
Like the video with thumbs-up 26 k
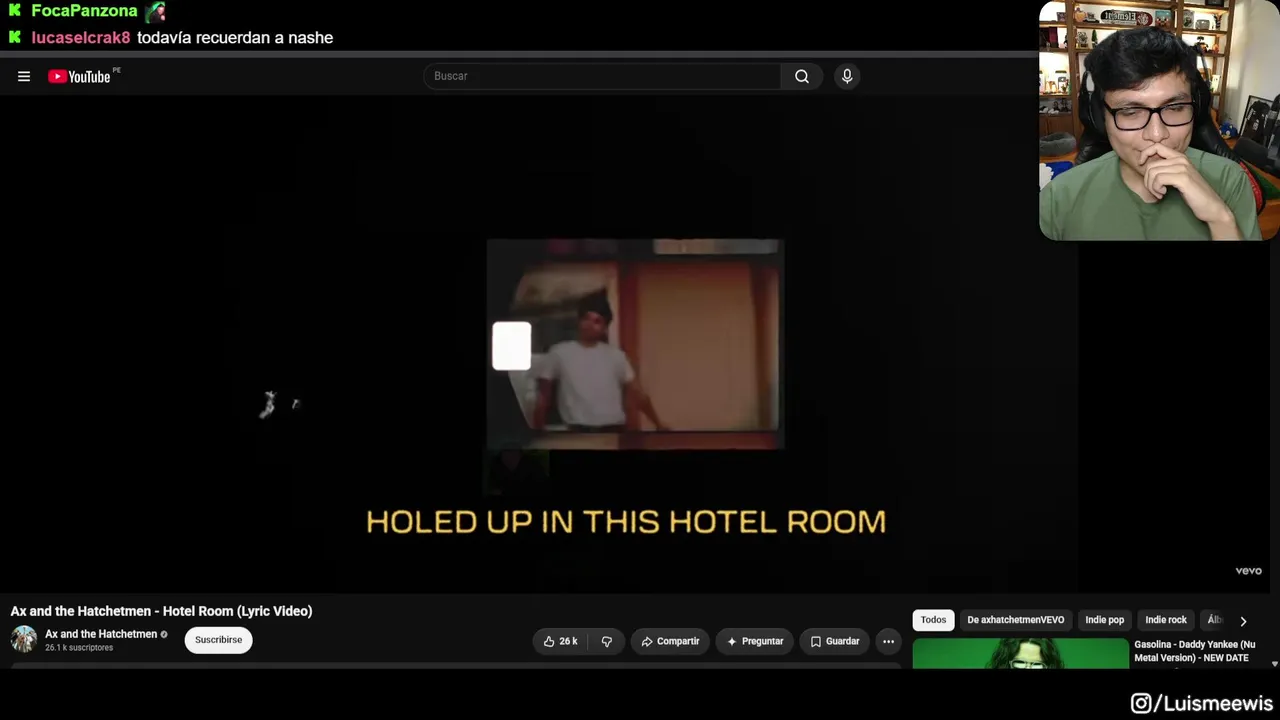click(x=561, y=641)
